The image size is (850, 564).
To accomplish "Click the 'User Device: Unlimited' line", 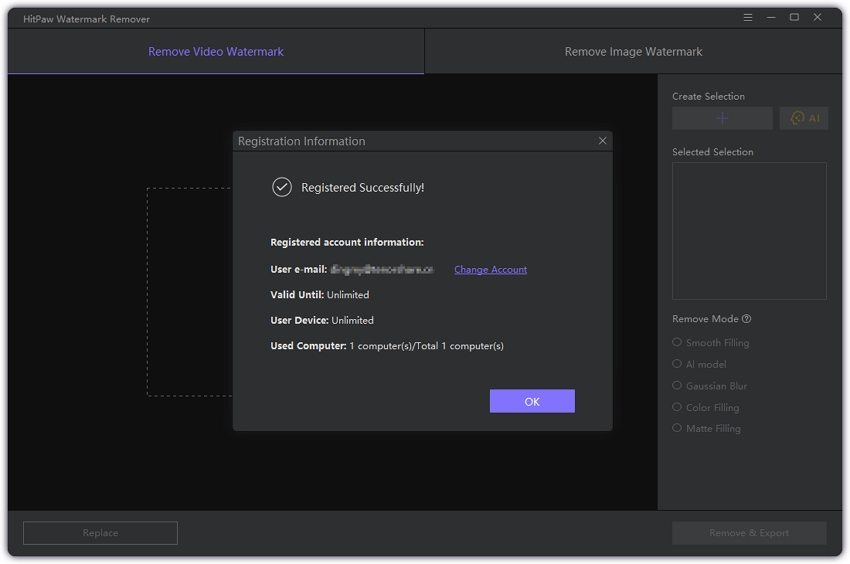I will 322,320.
